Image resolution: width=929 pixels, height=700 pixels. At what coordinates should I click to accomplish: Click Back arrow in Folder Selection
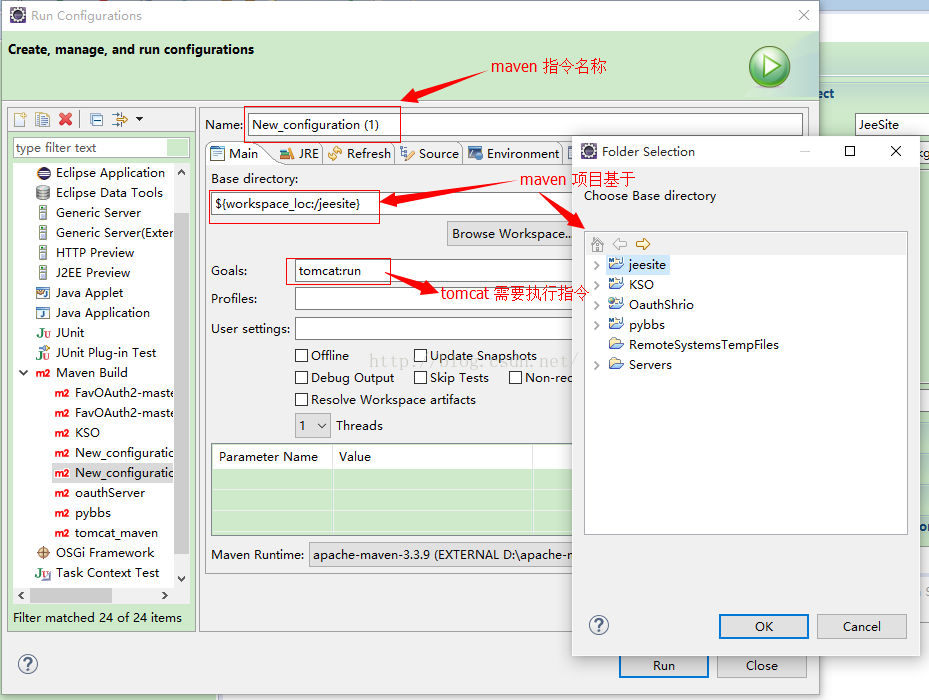pos(620,244)
